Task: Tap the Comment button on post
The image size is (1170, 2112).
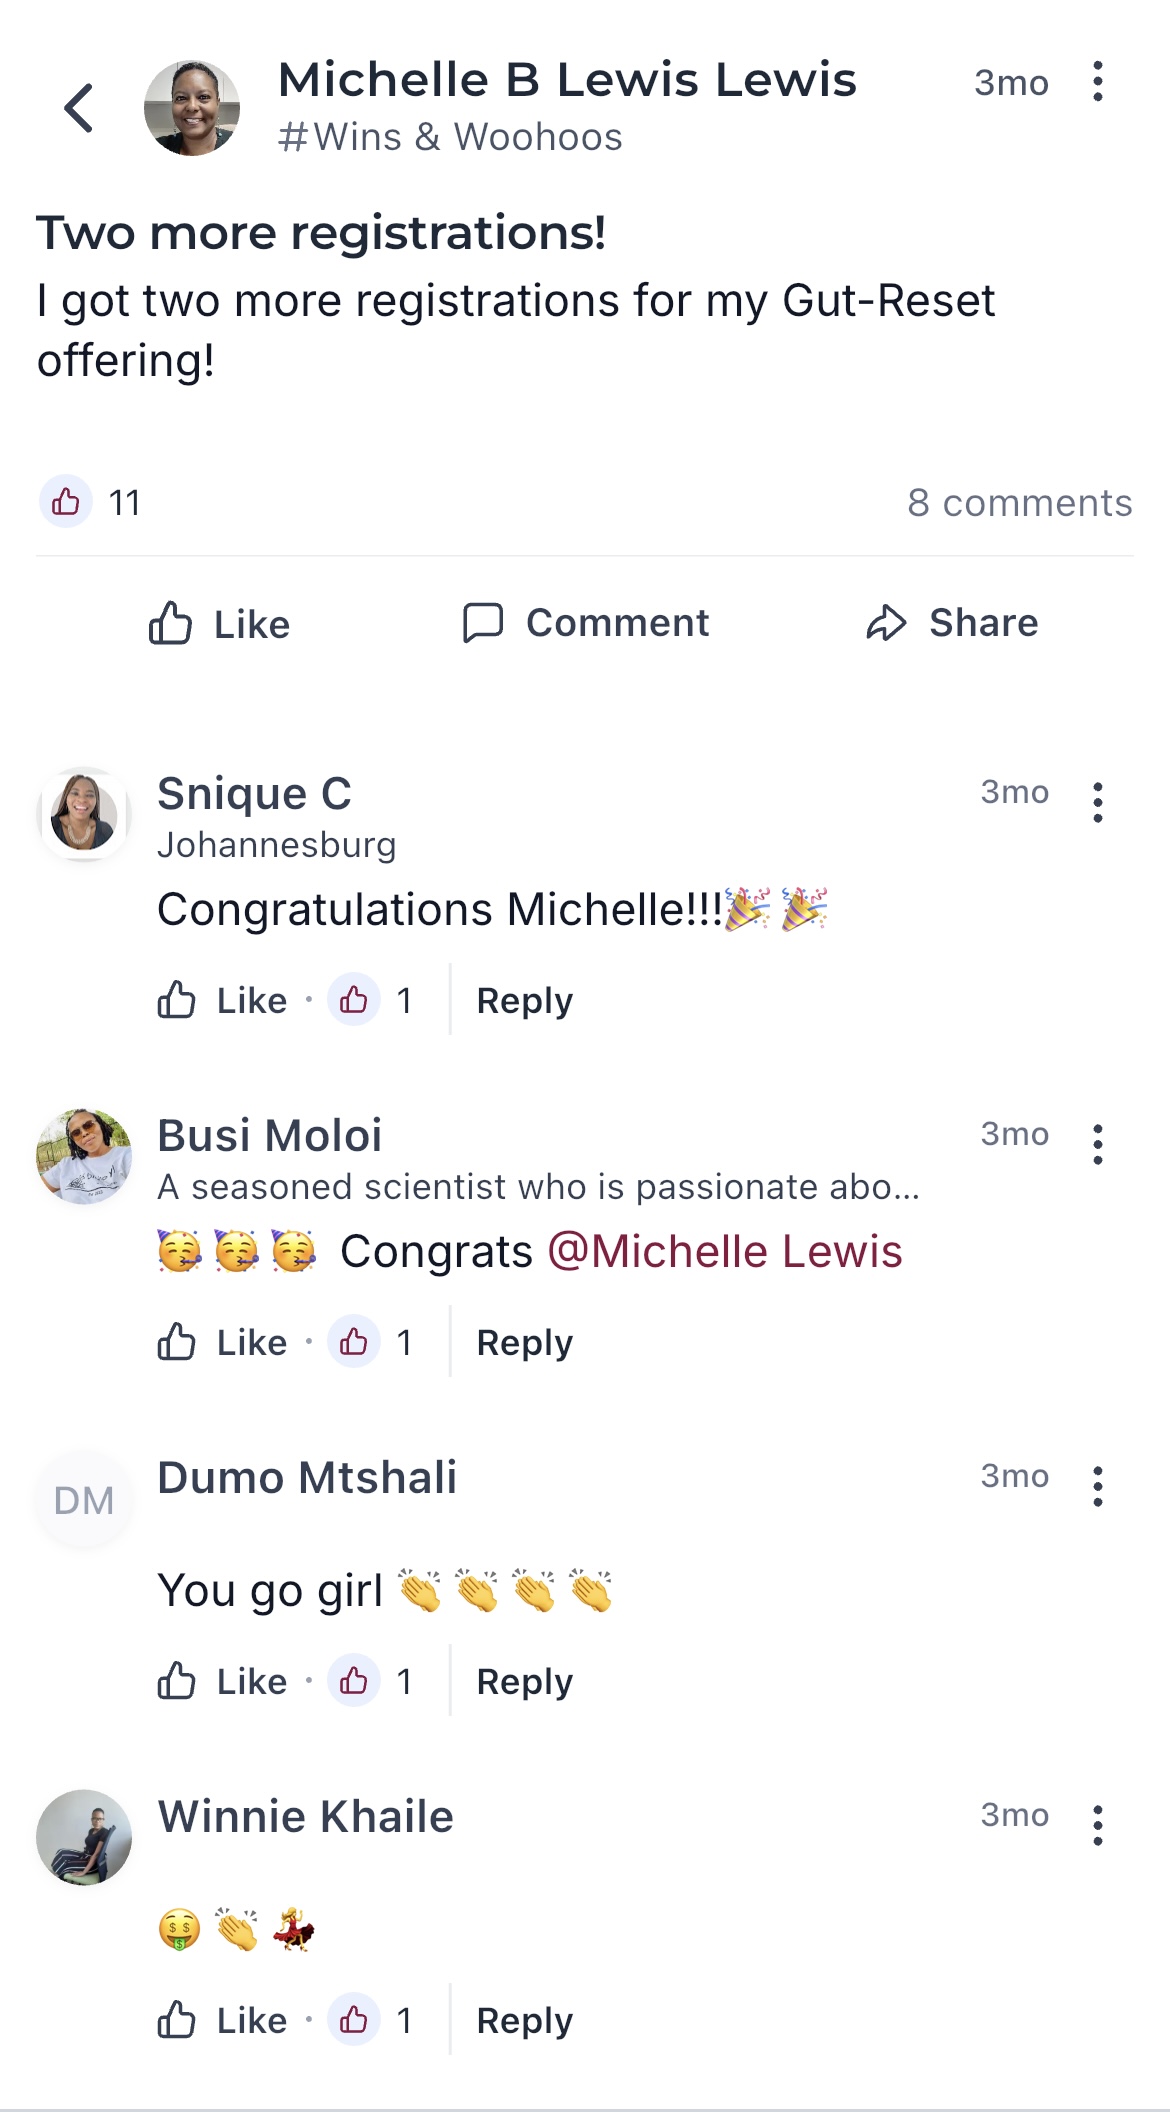Action: tap(586, 623)
